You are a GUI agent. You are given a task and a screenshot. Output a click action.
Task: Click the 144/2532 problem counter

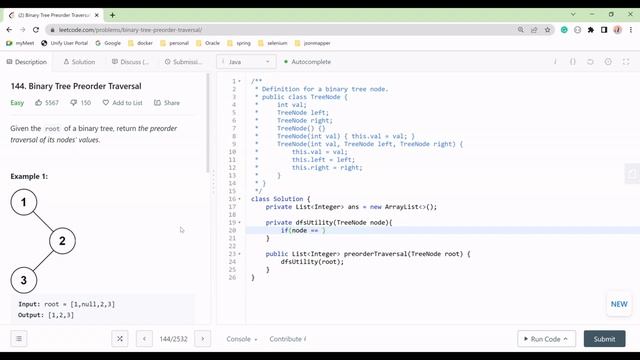click(x=173, y=339)
